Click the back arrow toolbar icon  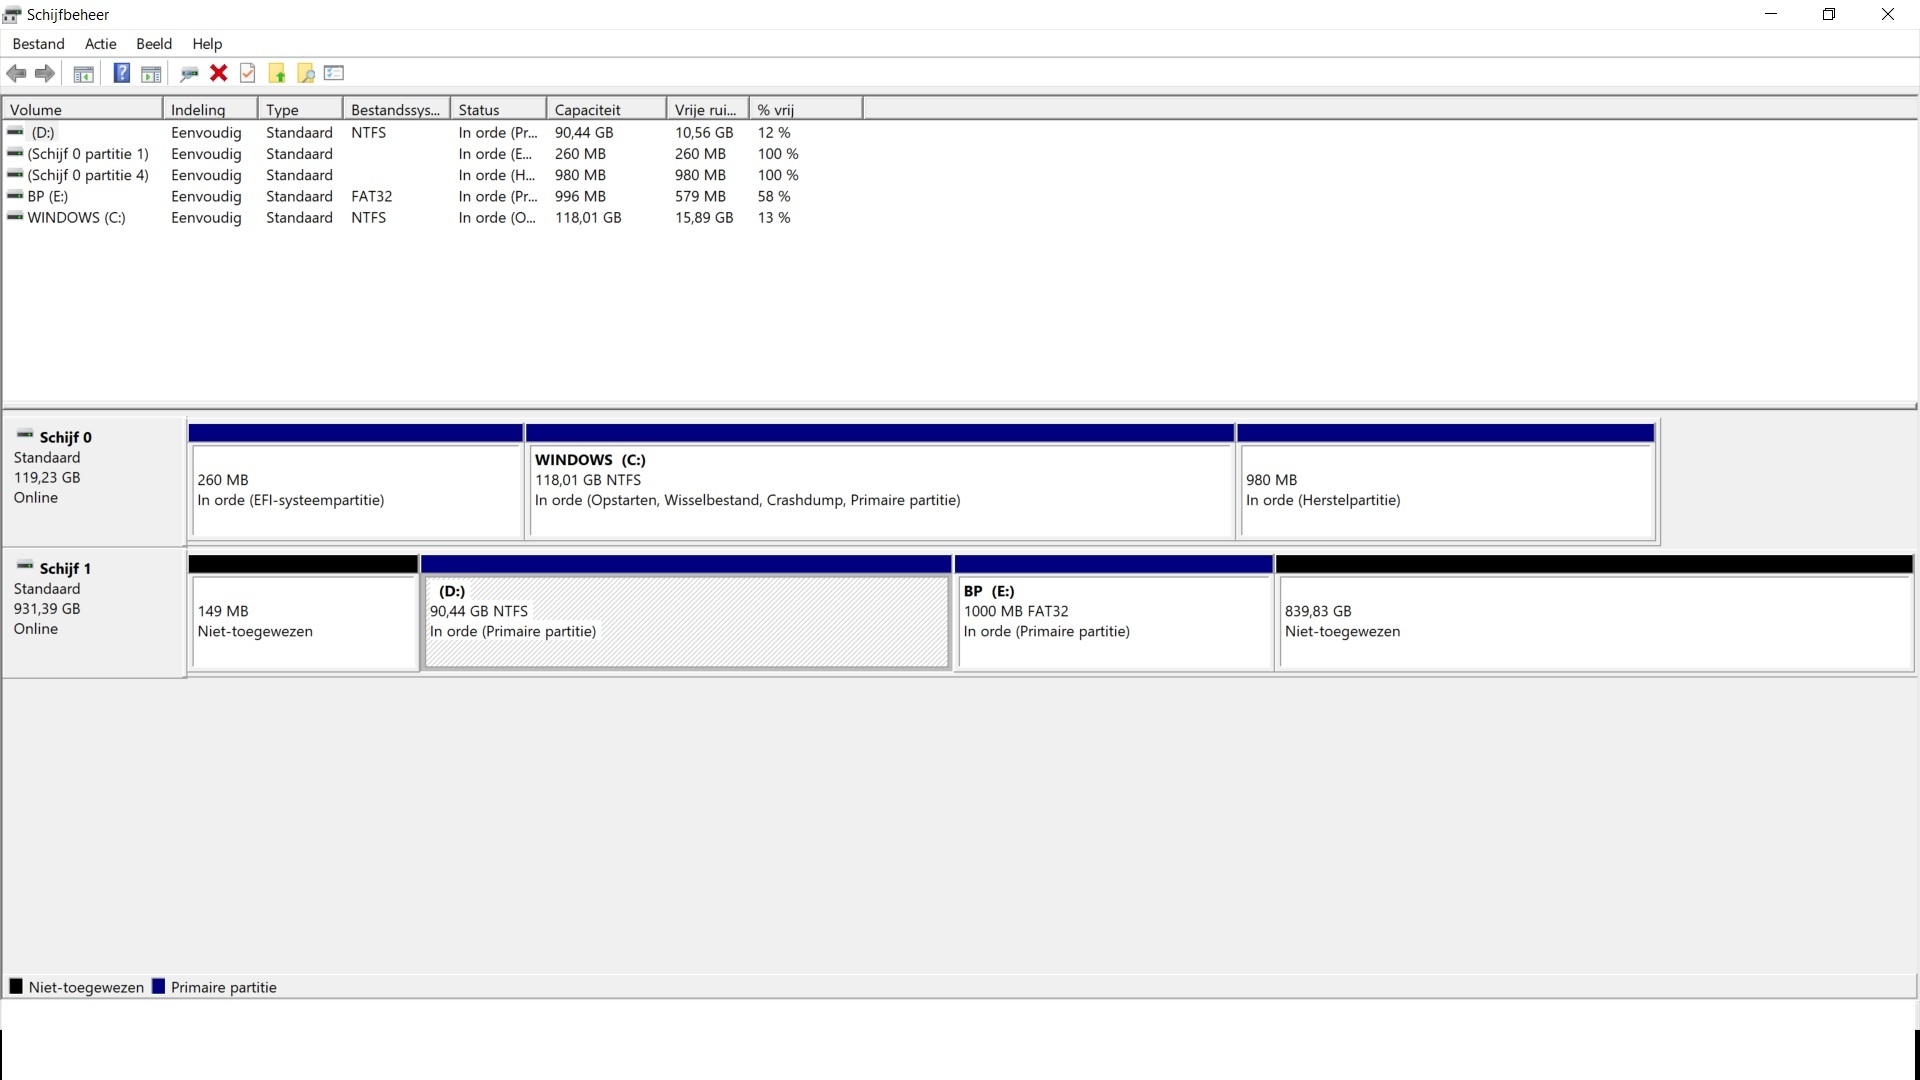click(x=16, y=73)
